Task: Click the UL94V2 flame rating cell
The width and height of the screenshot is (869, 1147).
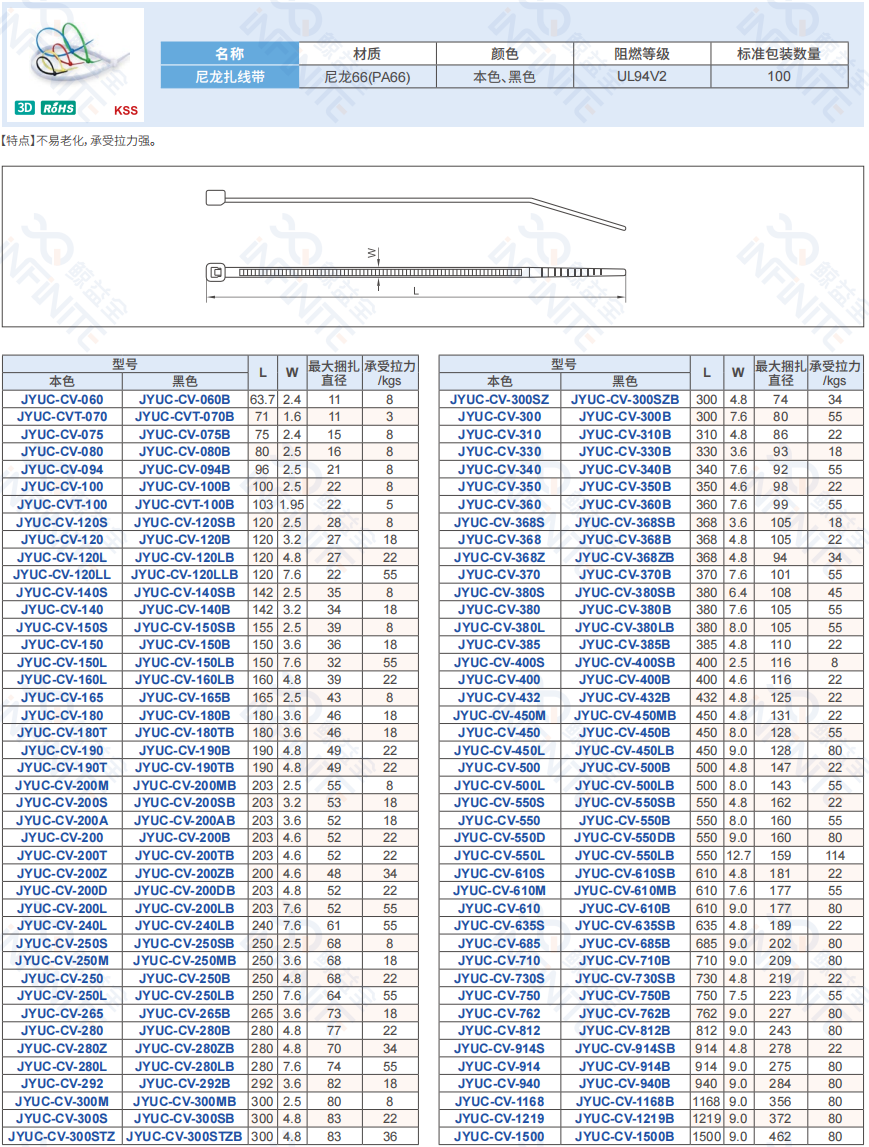Action: (x=641, y=76)
